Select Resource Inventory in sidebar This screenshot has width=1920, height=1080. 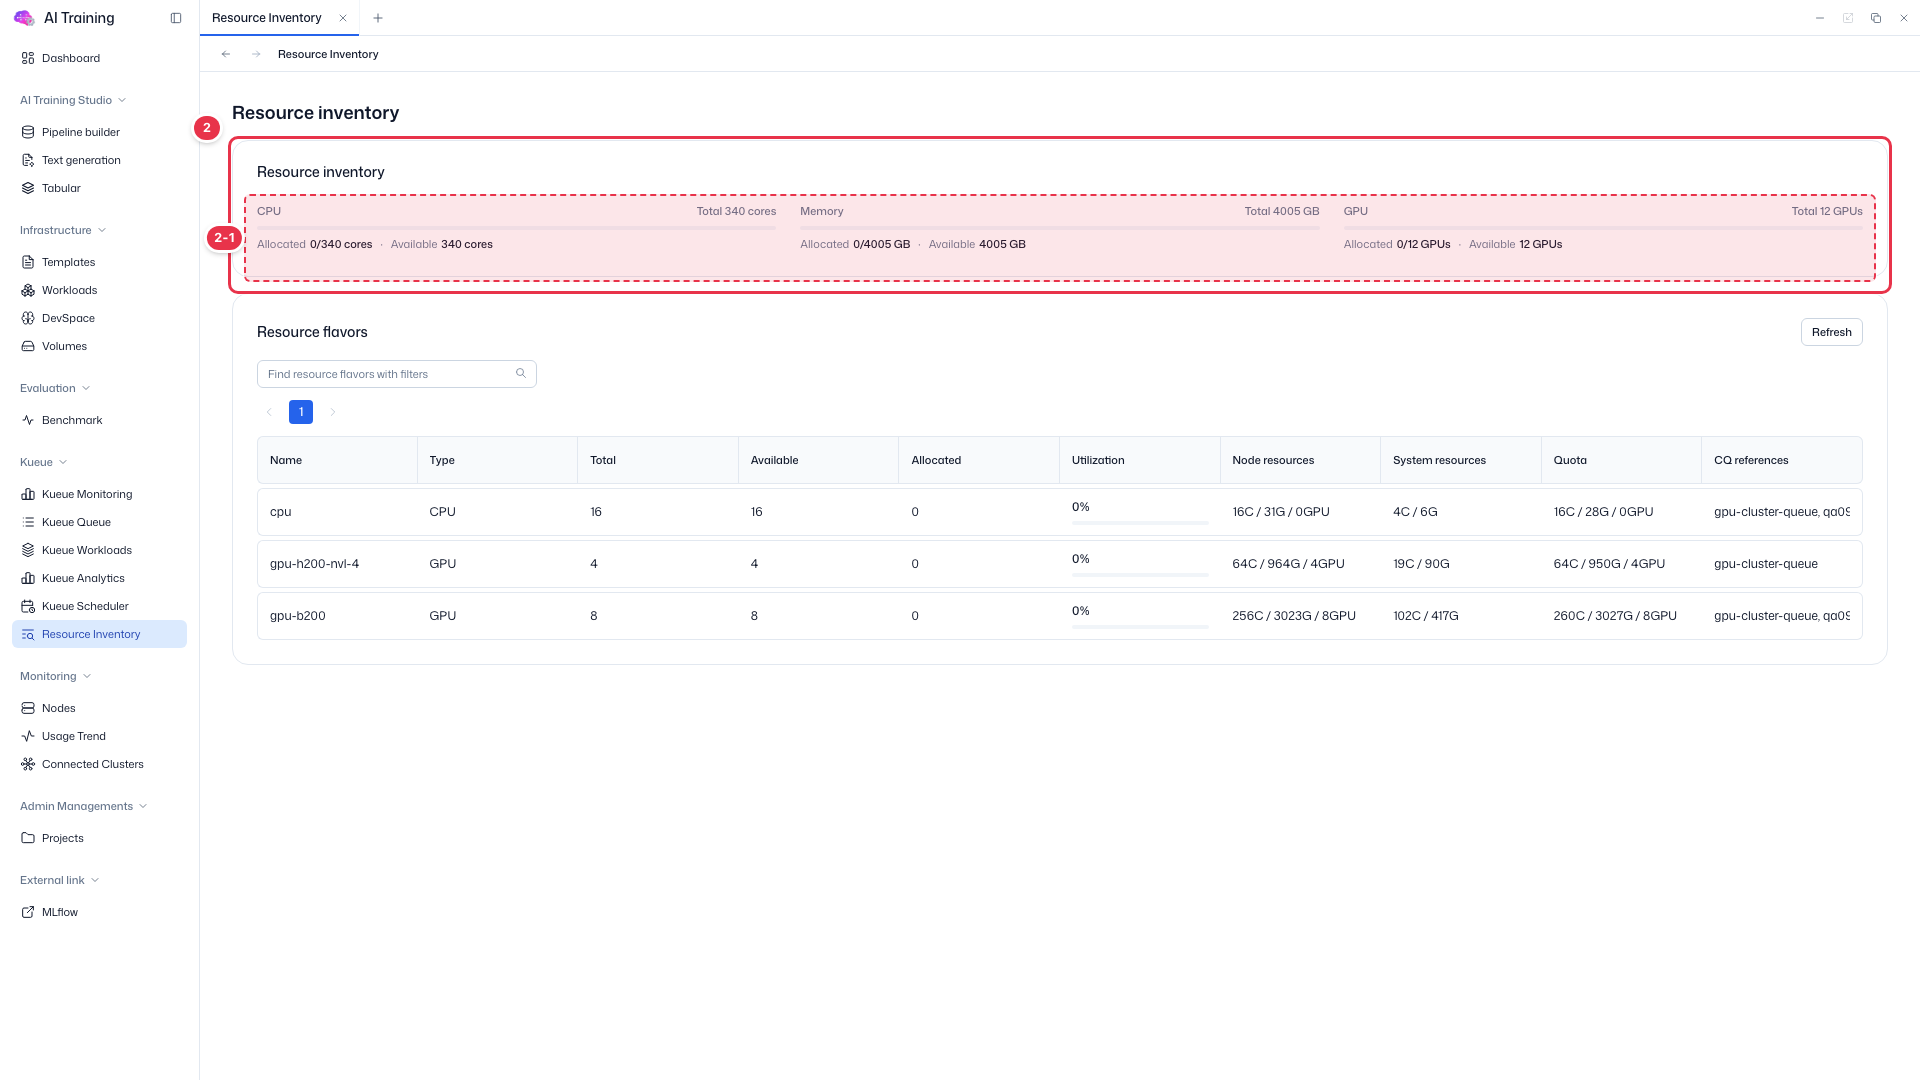(x=99, y=634)
